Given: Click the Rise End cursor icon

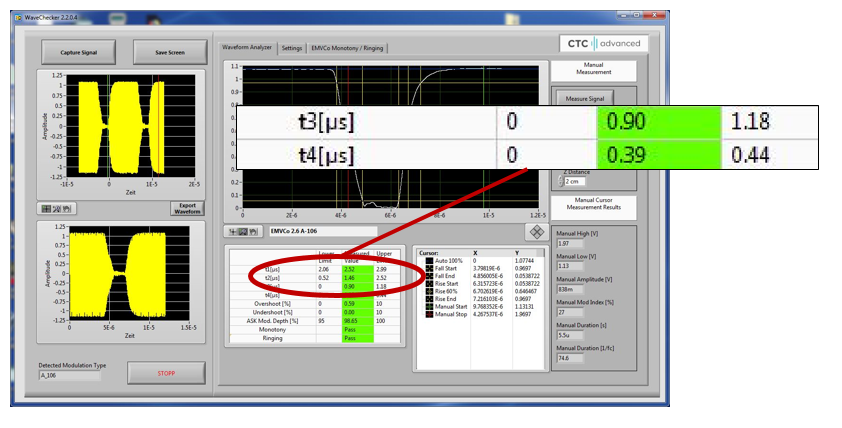Looking at the screenshot, I should tap(429, 299).
